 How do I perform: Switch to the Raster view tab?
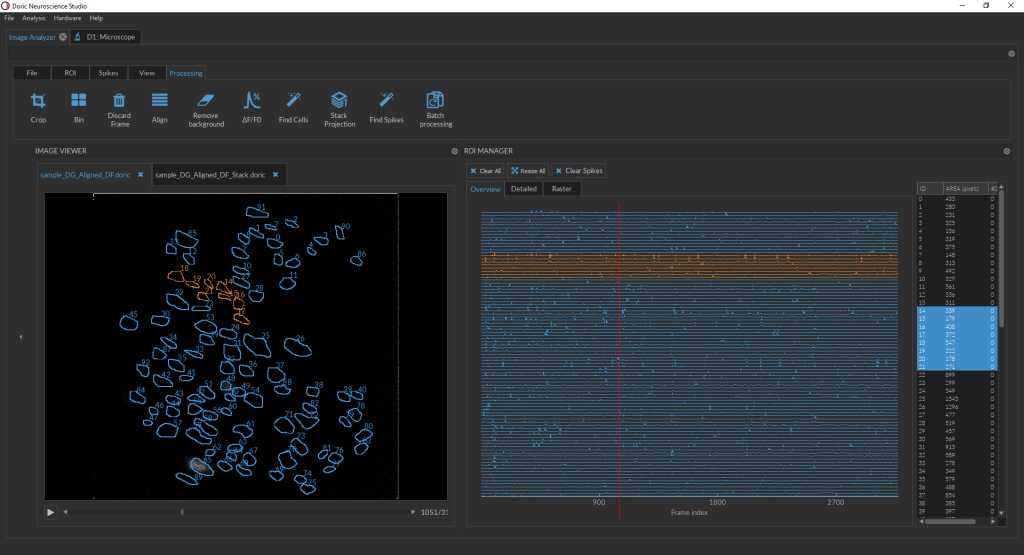point(561,189)
